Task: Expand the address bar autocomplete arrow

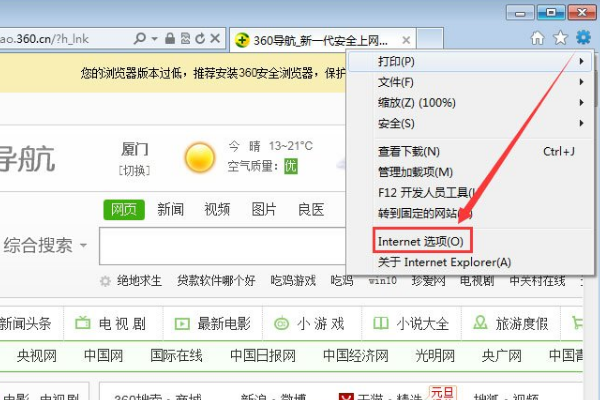Action: pos(155,38)
